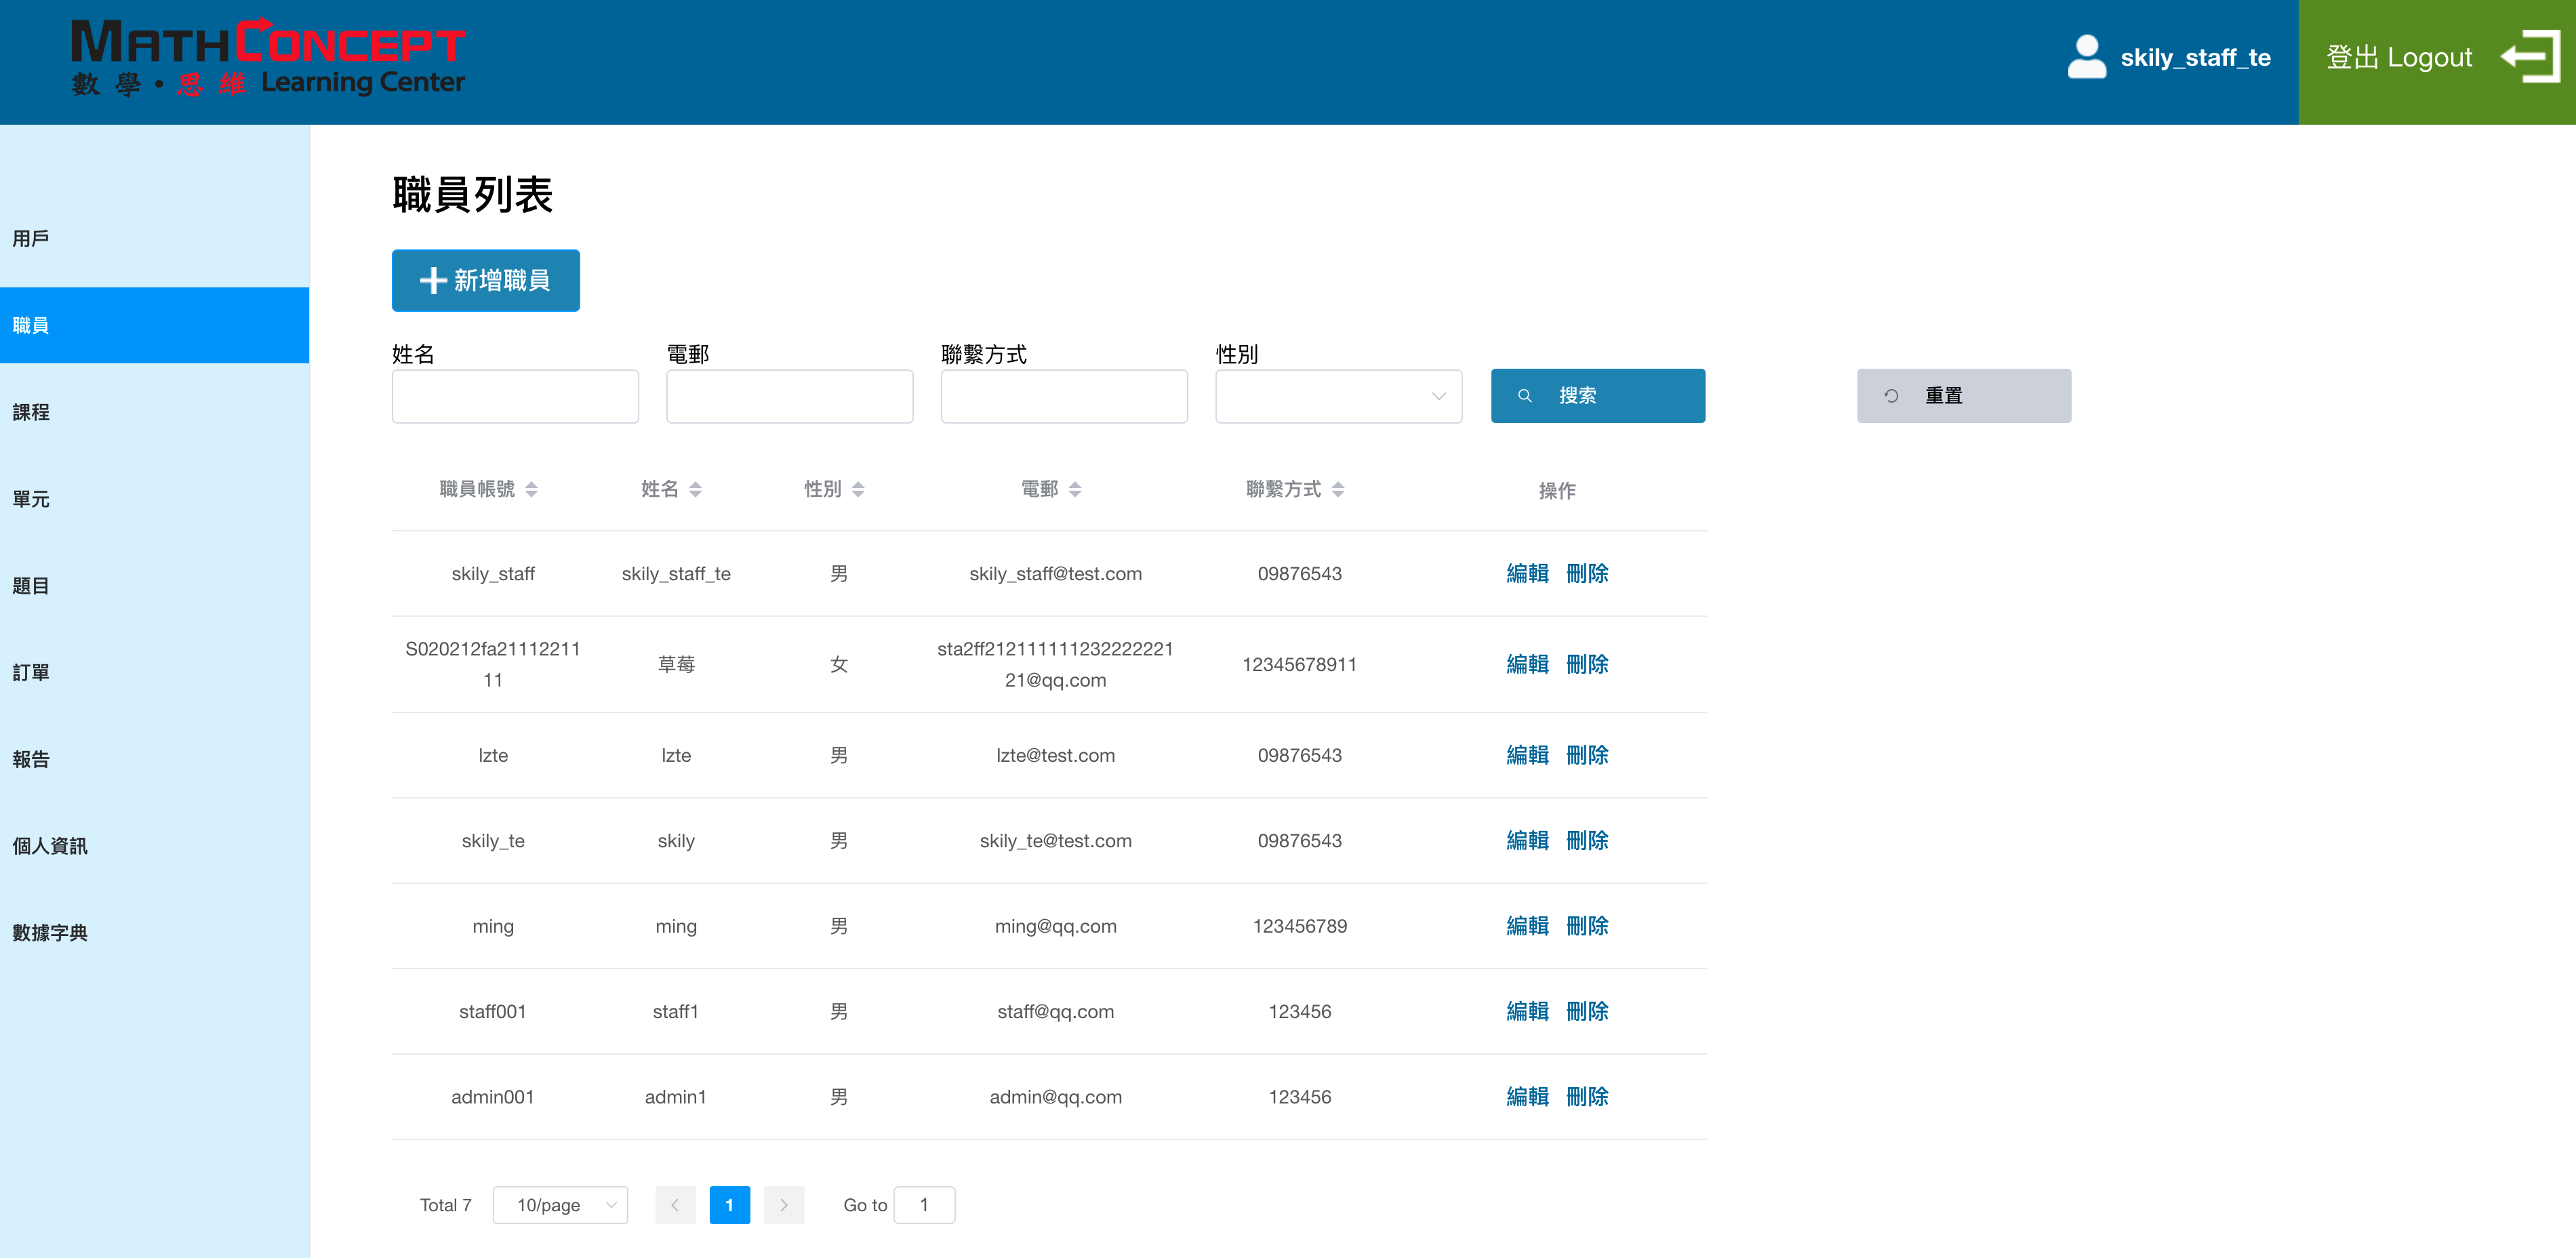The image size is (2576, 1258).
Task: Open 訂單 in the sidebar
Action: tap(155, 672)
